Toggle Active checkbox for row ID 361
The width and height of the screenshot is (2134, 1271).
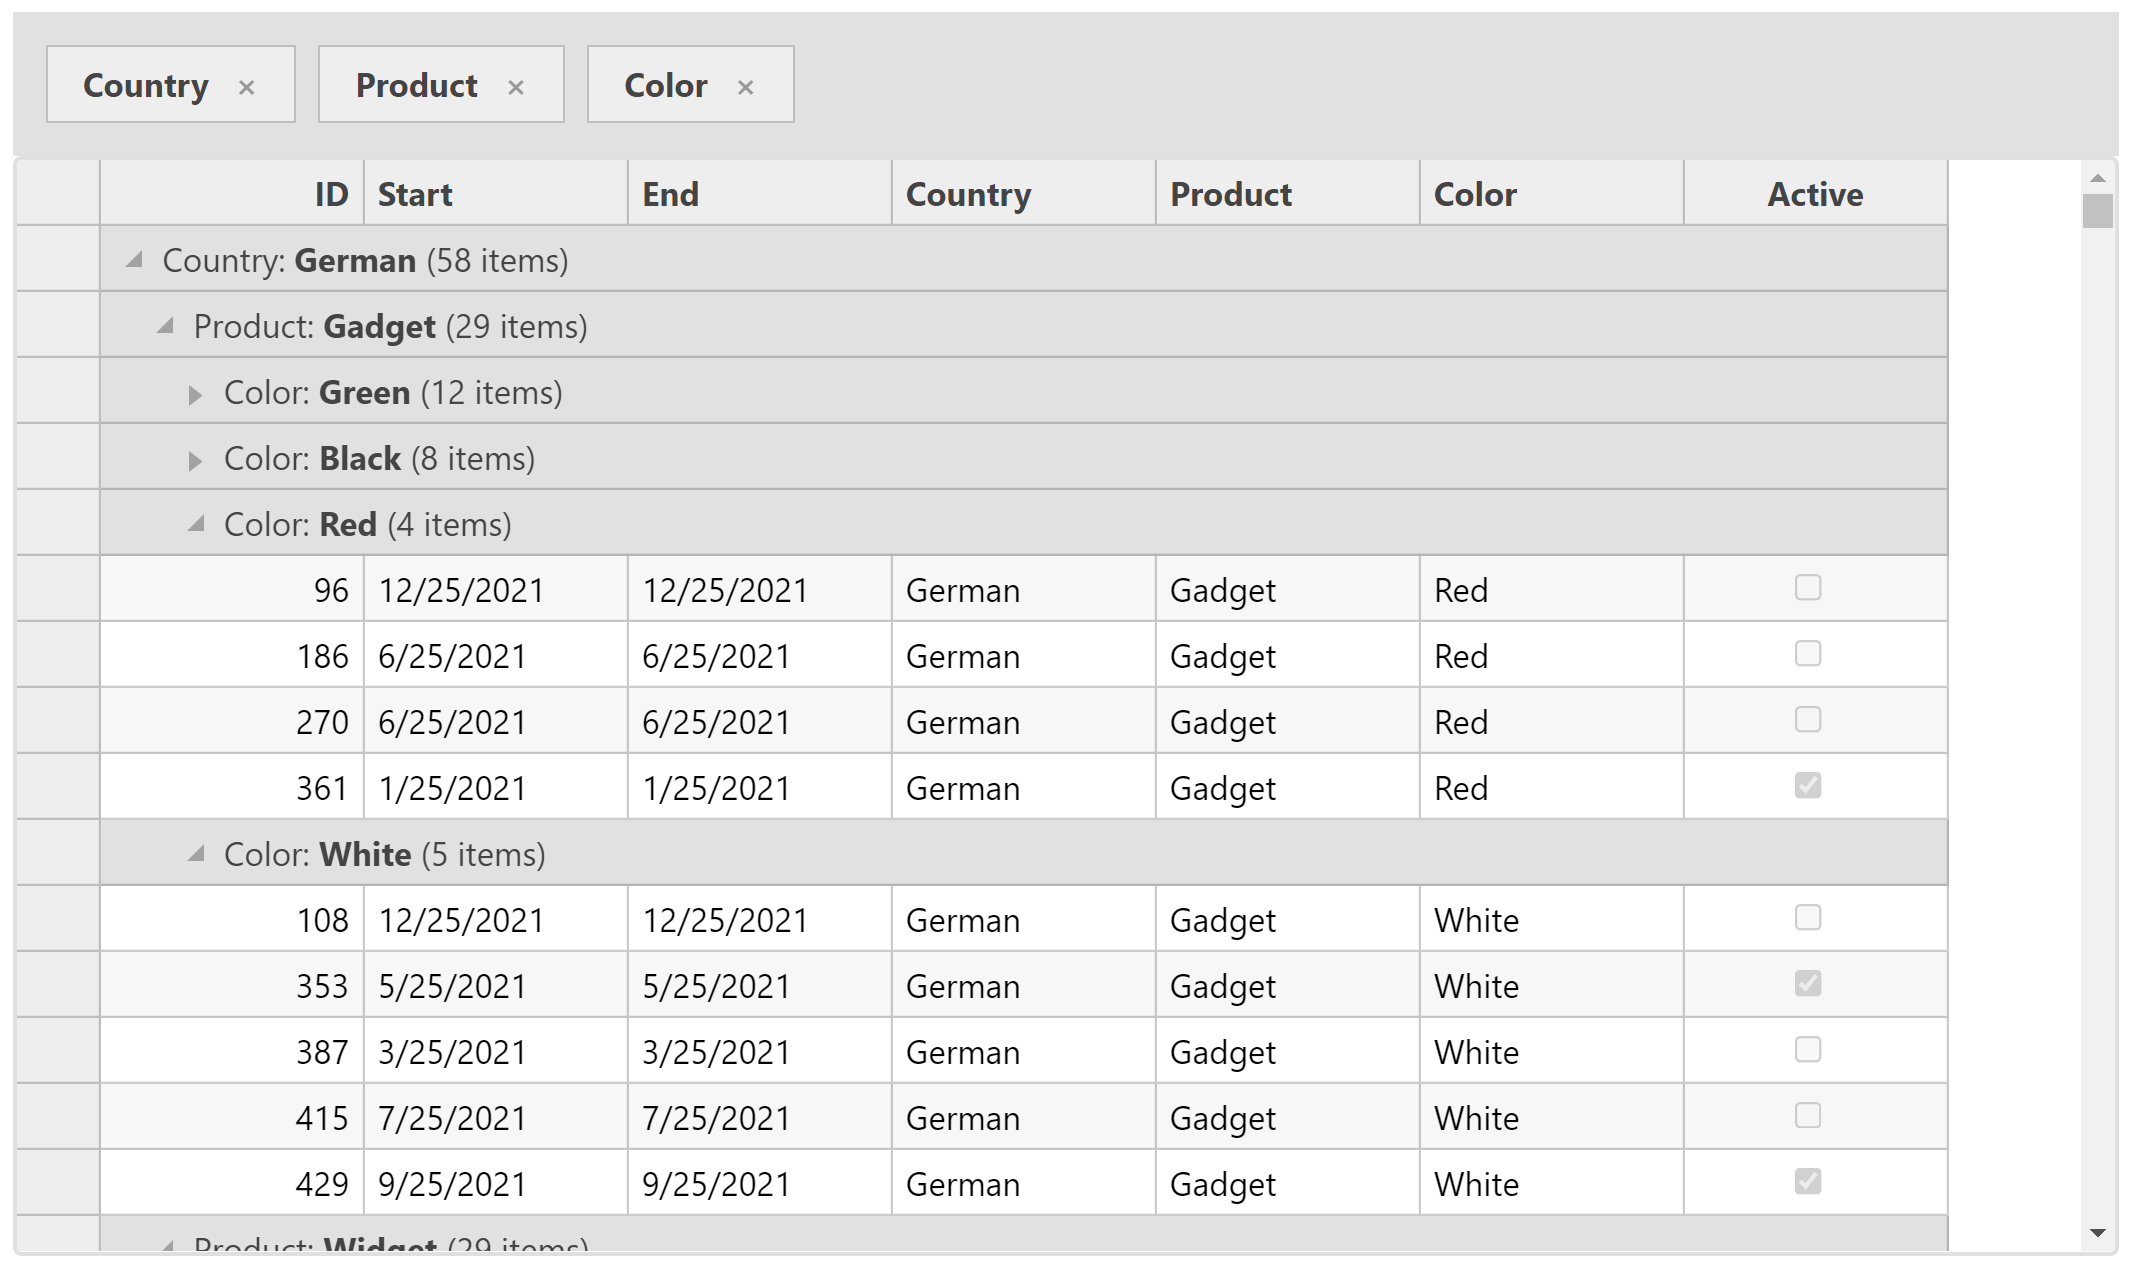coord(1809,784)
